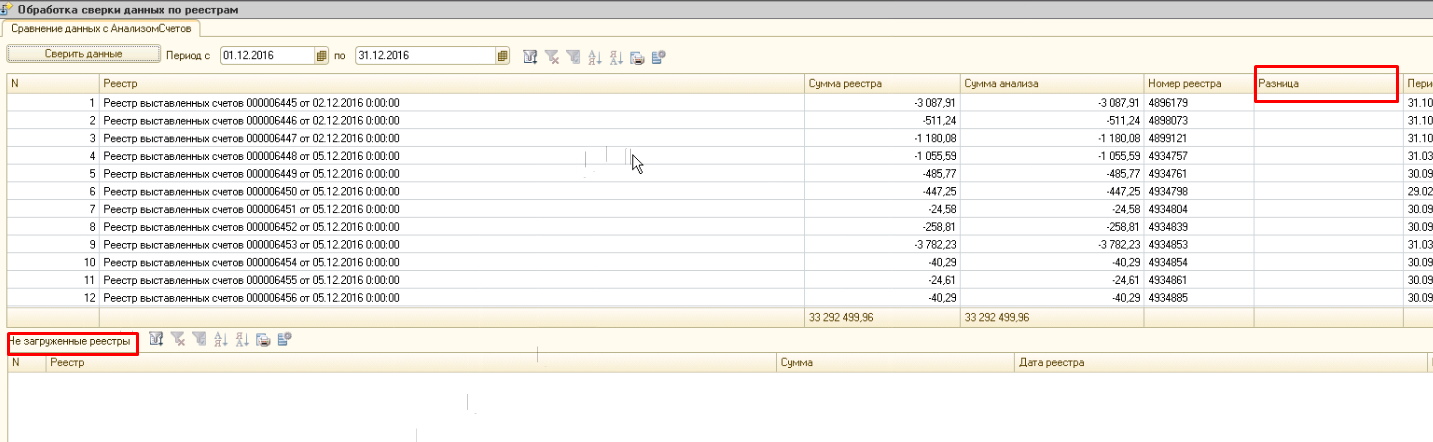Click the 'Сумма реестра' column header
Image resolution: width=1433 pixels, height=442 pixels.
[880, 84]
